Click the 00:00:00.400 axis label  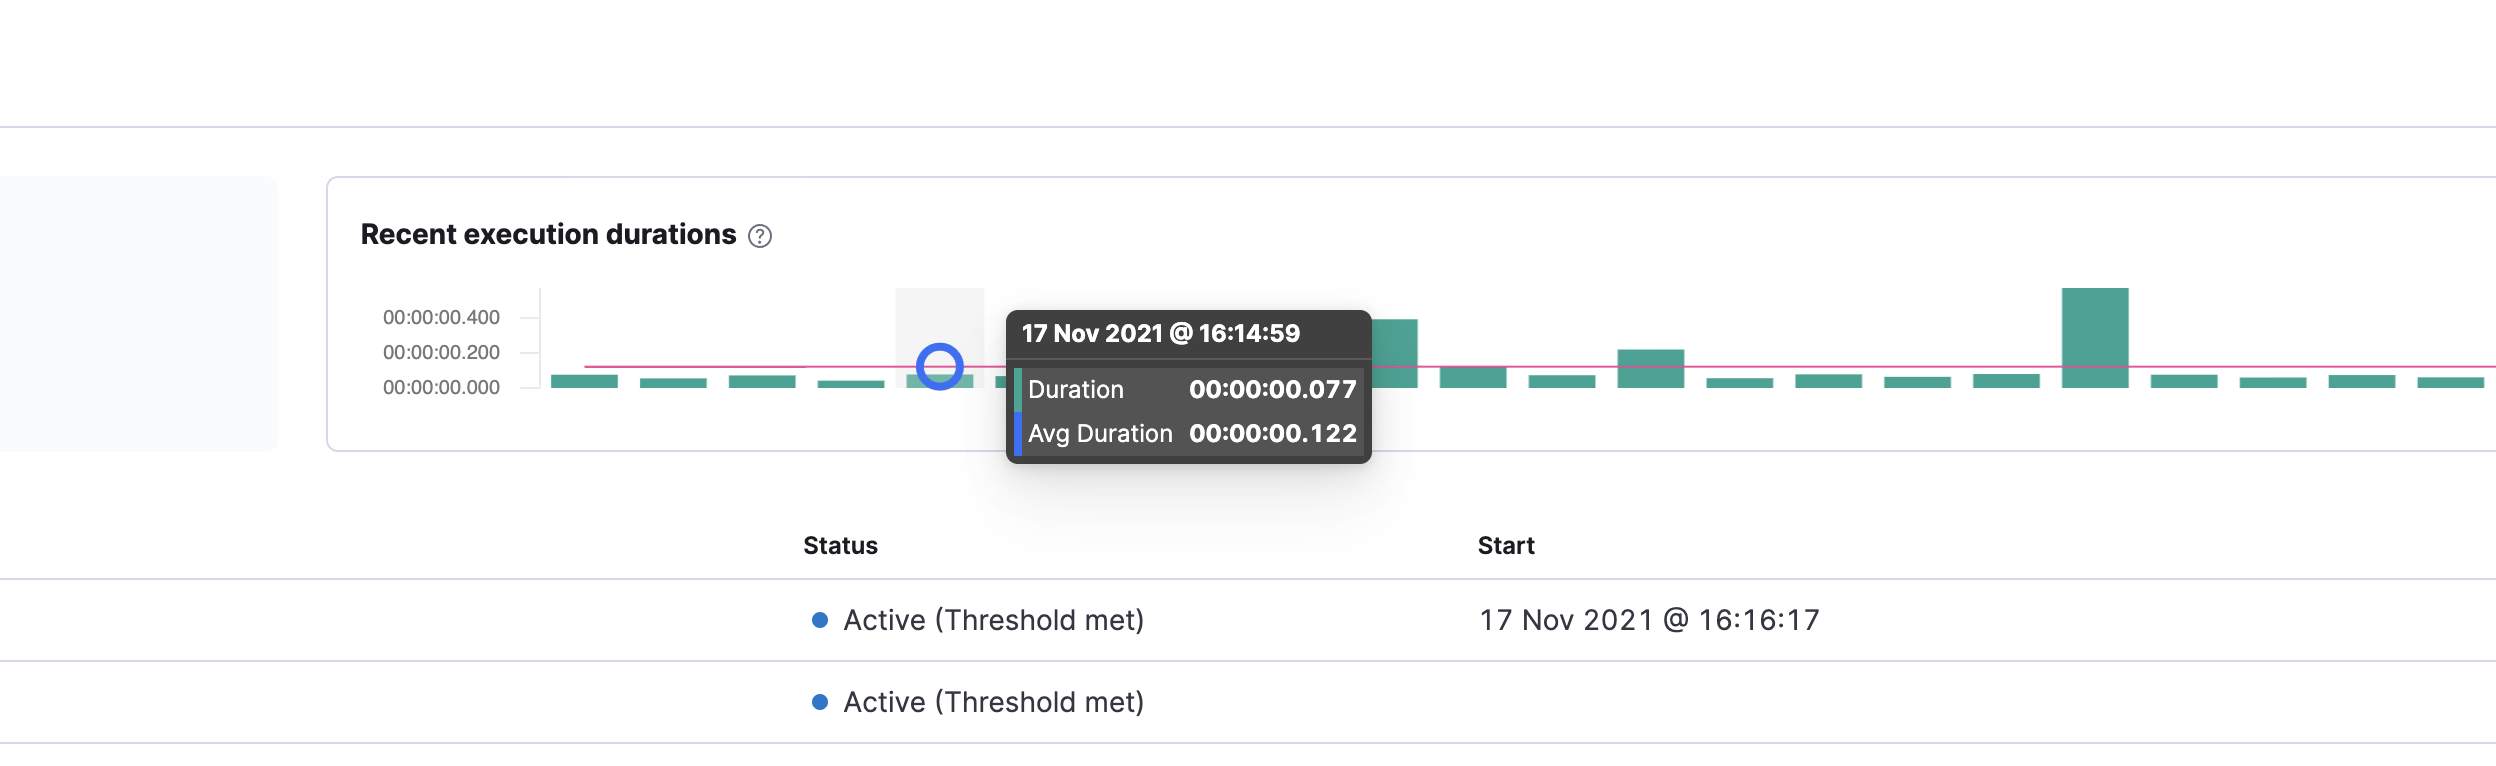(x=441, y=318)
